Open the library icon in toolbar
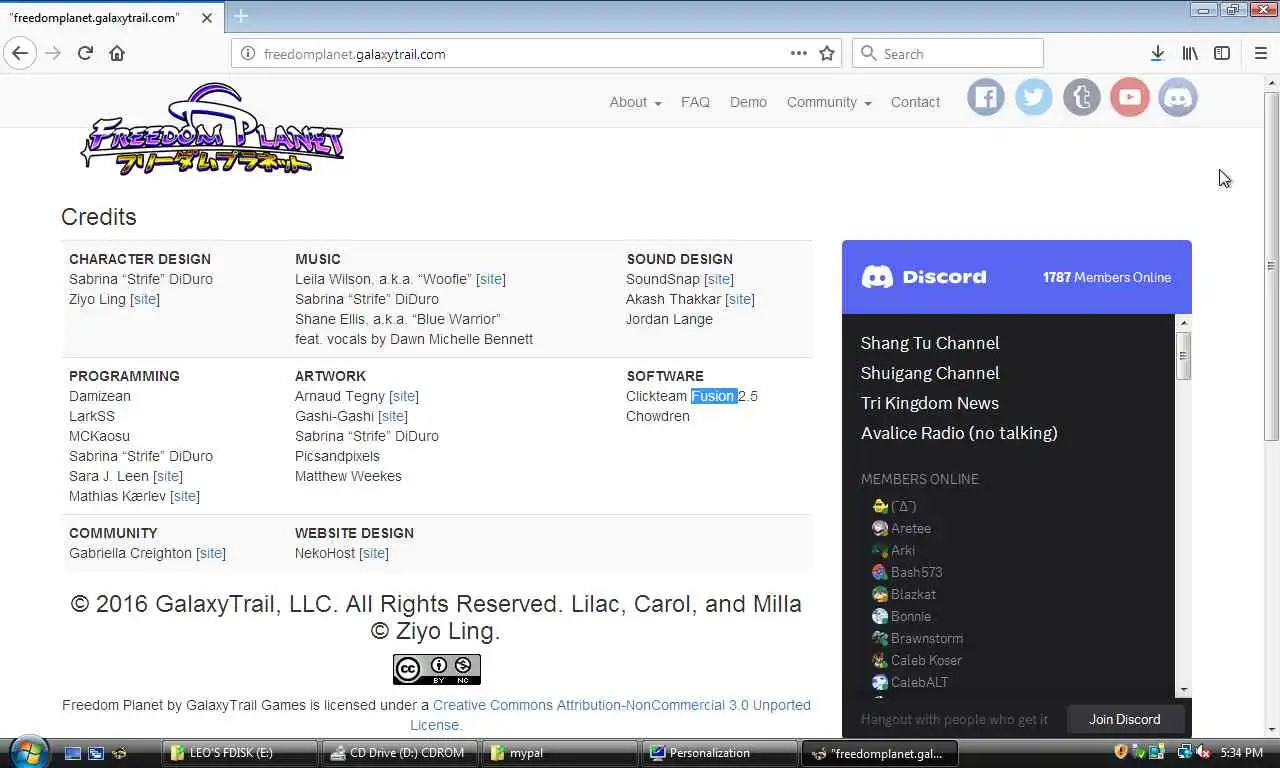Image resolution: width=1280 pixels, height=768 pixels. [x=1190, y=53]
